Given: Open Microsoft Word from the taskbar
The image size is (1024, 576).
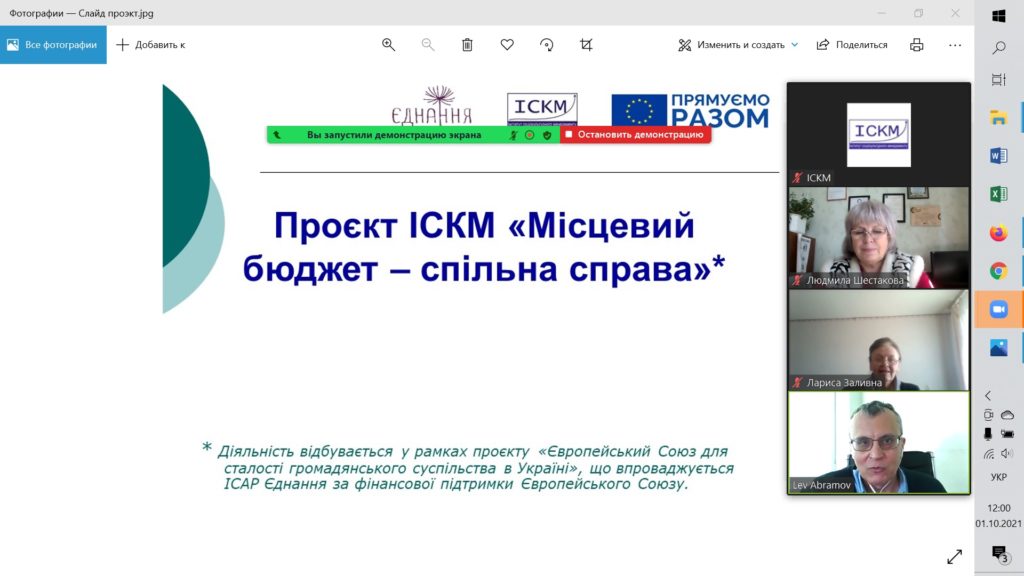Looking at the screenshot, I should pos(998,156).
